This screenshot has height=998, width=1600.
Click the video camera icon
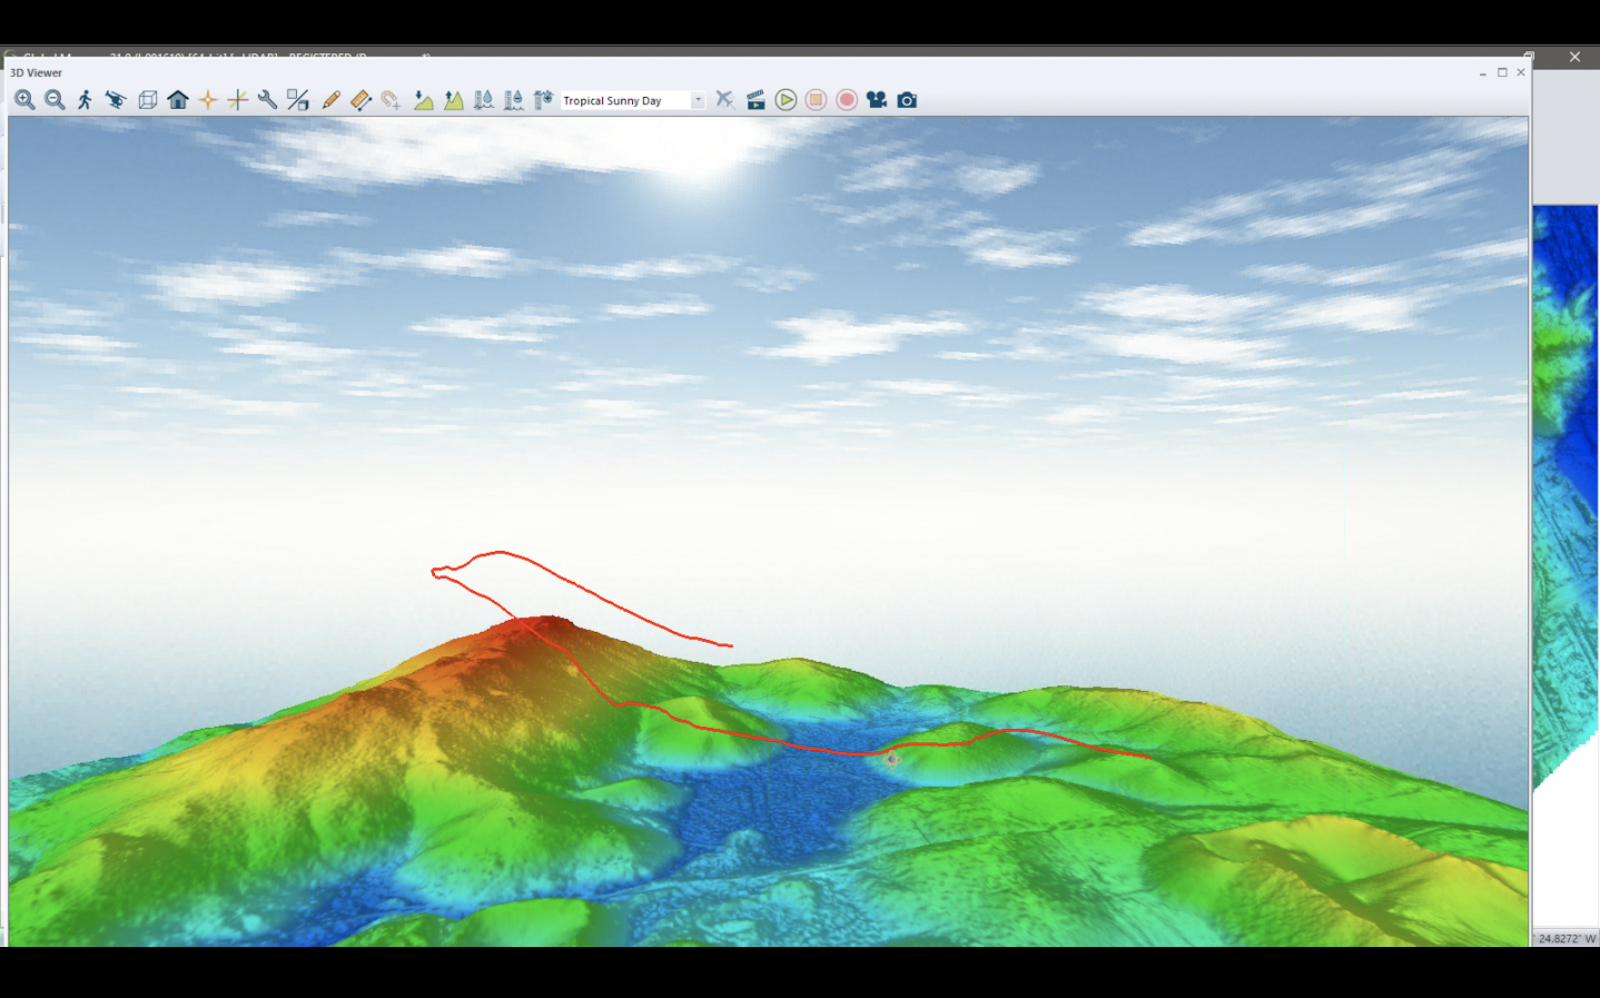[877, 100]
